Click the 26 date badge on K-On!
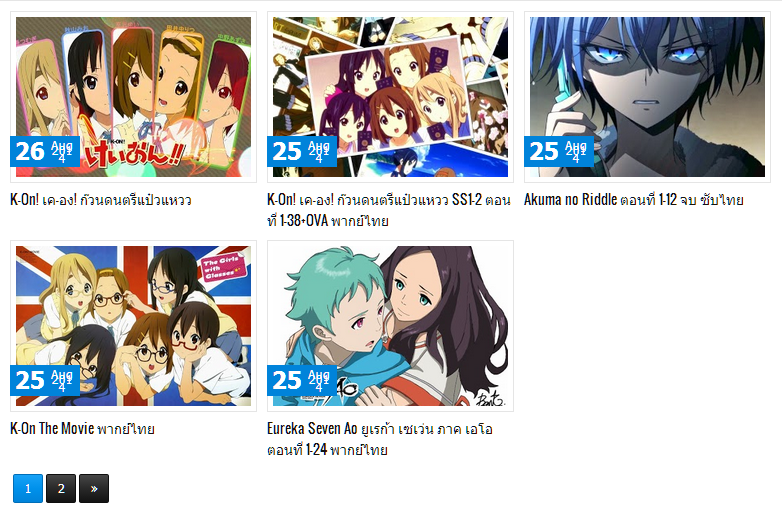The width and height of the screenshot is (782, 518). pyautogui.click(x=45, y=151)
